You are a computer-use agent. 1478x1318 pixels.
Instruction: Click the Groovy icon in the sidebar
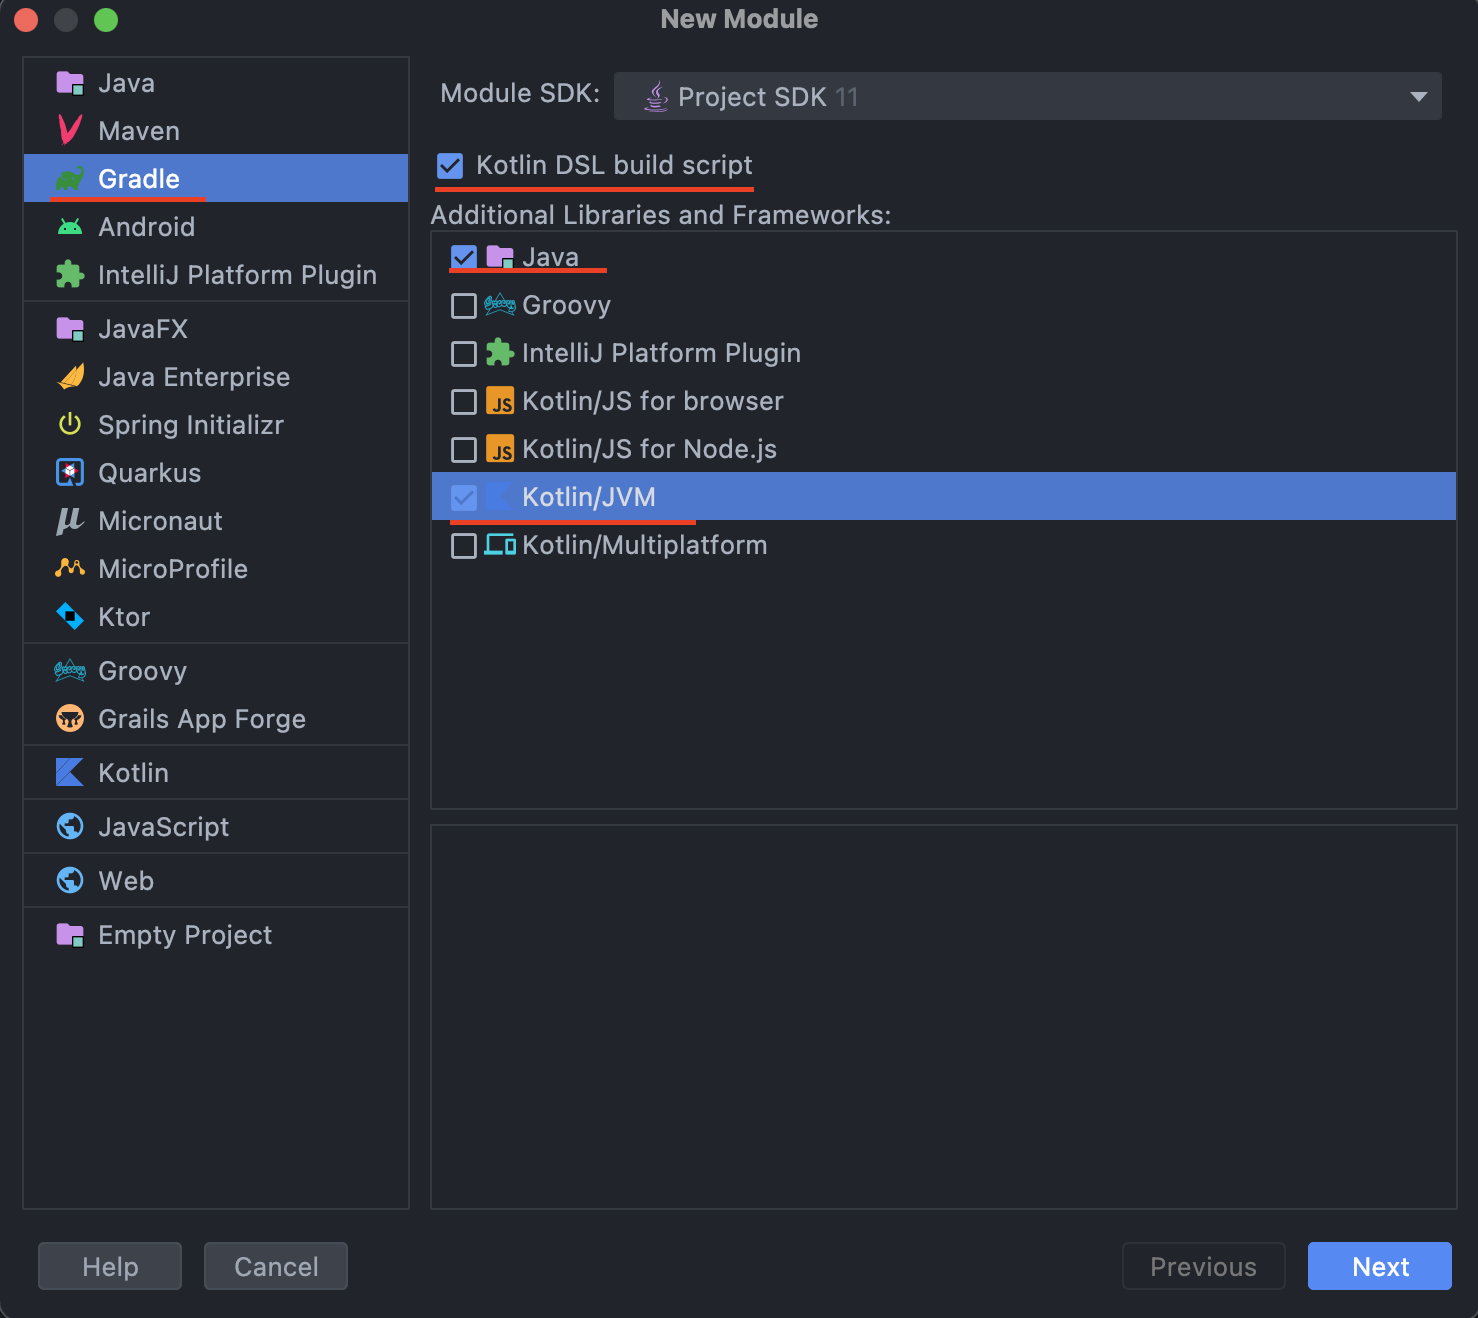70,671
